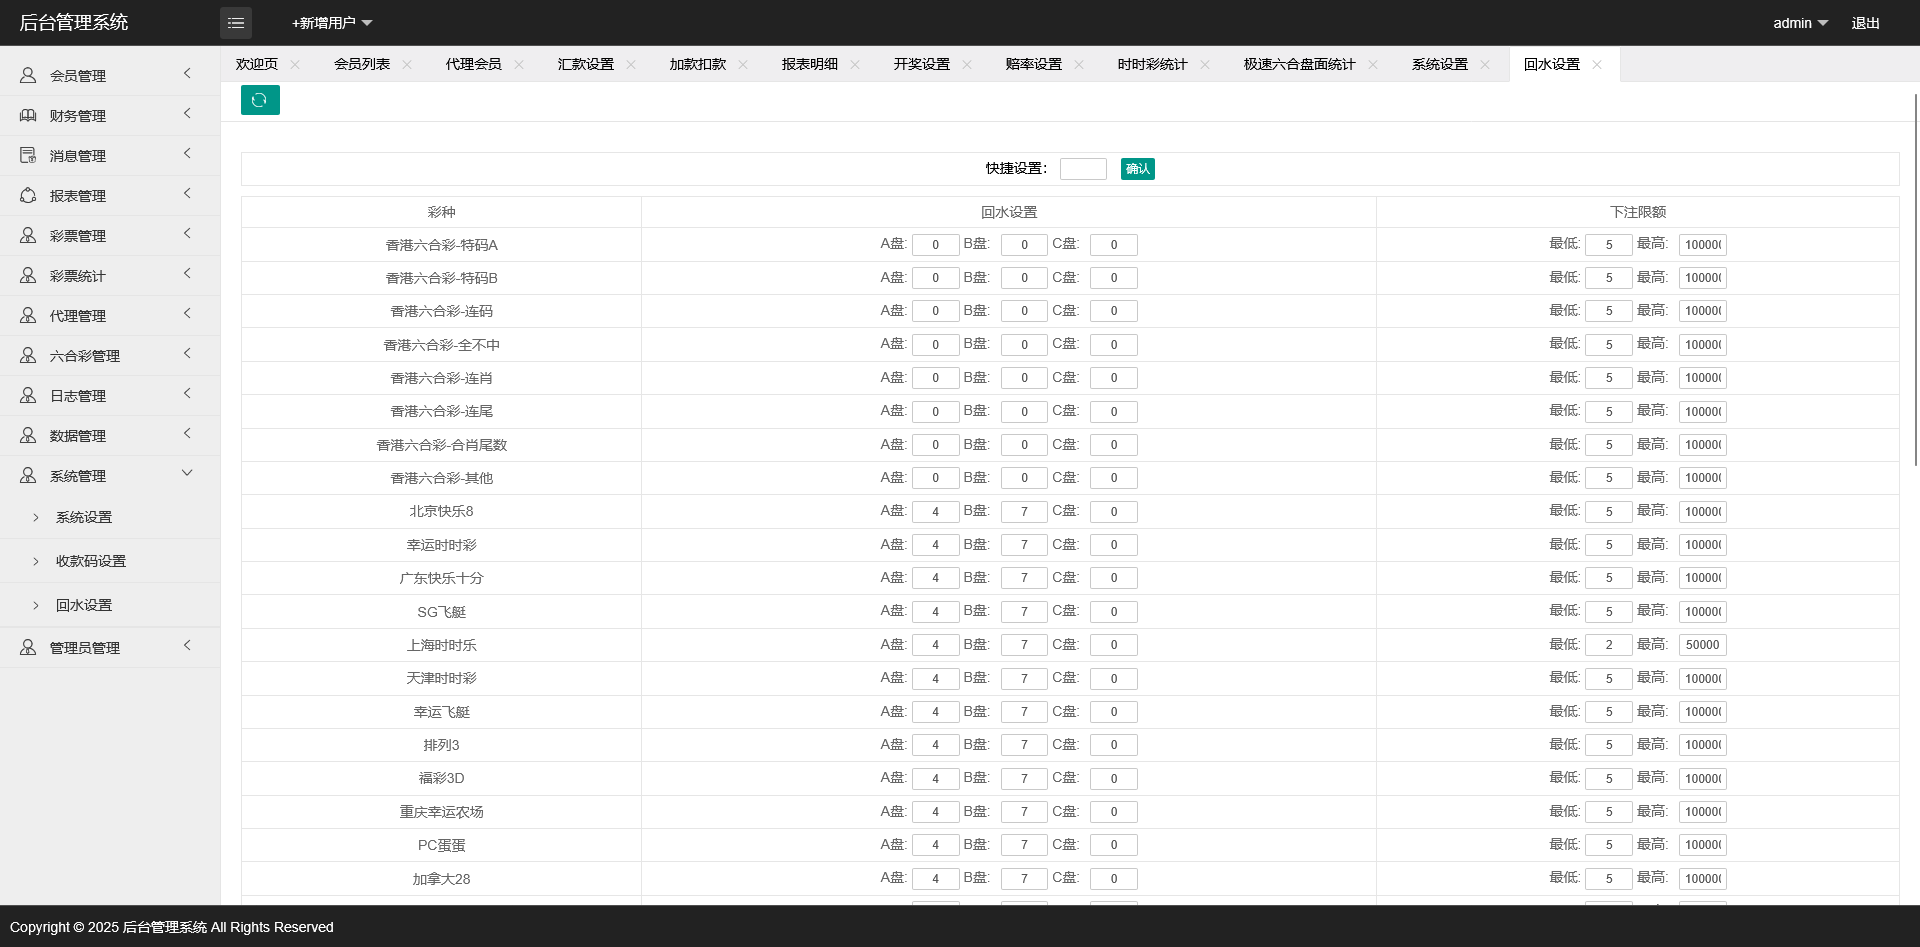Screen dimensions: 1920x947
Task: Click C盘 field for 香港六合彩-特码A
Action: [x=1114, y=245]
